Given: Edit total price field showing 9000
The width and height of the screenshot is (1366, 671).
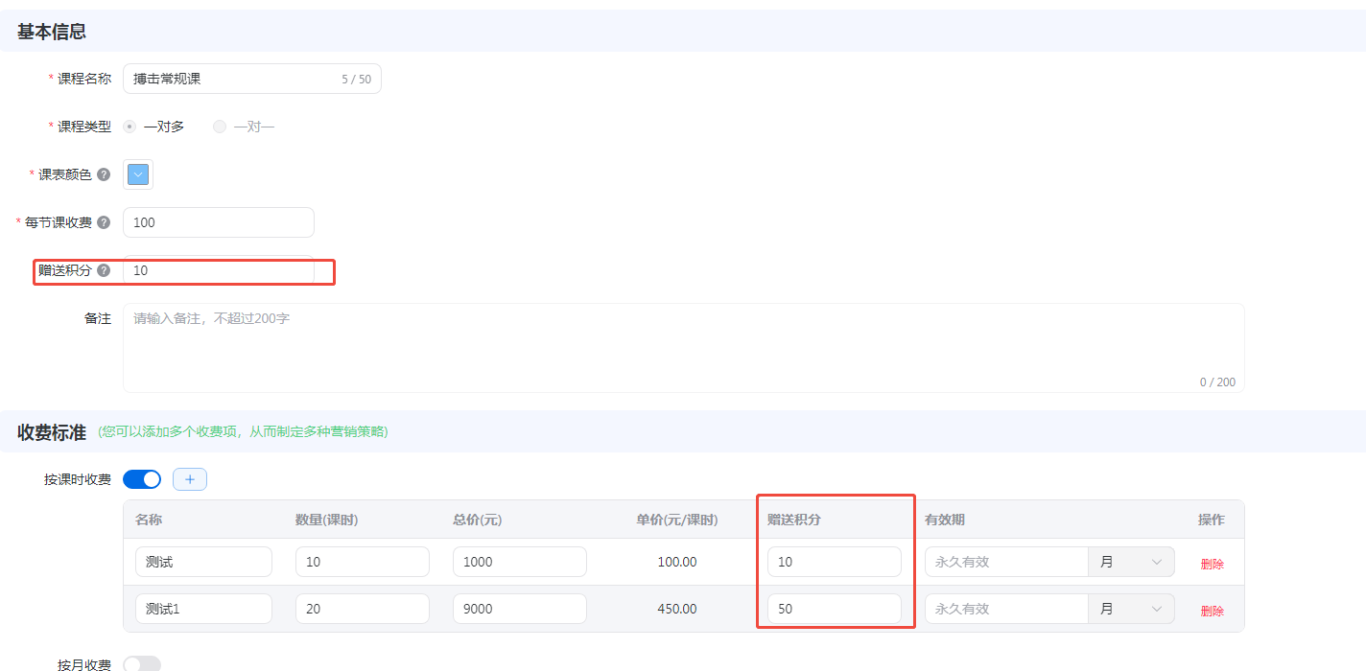Looking at the screenshot, I should click(519, 609).
